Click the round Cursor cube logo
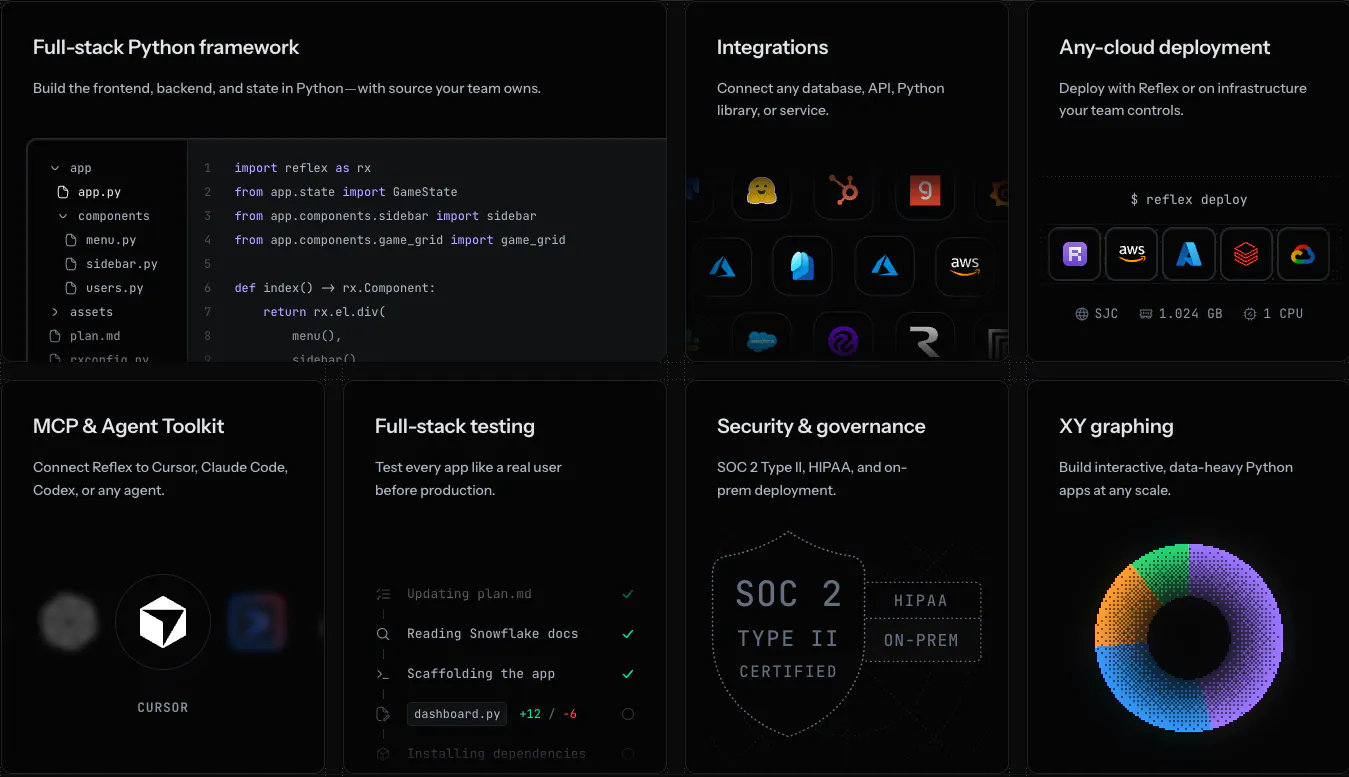This screenshot has width=1349, height=777. [x=163, y=622]
